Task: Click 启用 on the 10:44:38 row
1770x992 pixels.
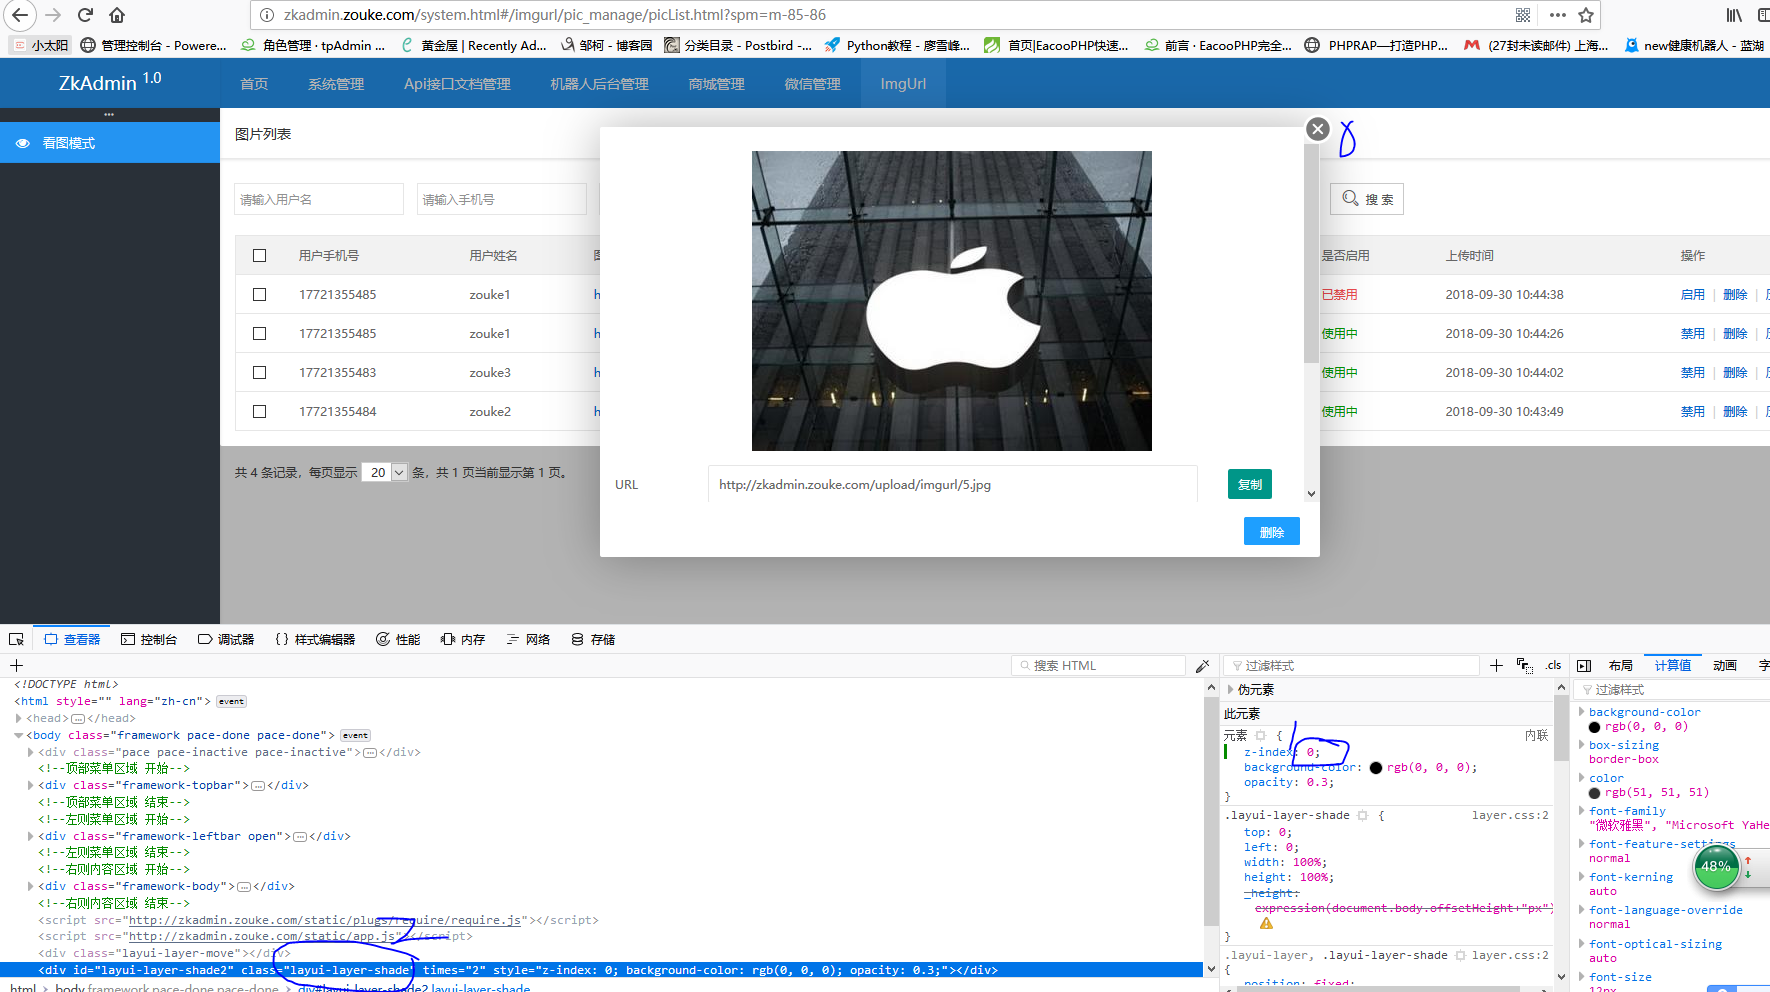Action: pyautogui.click(x=1693, y=294)
